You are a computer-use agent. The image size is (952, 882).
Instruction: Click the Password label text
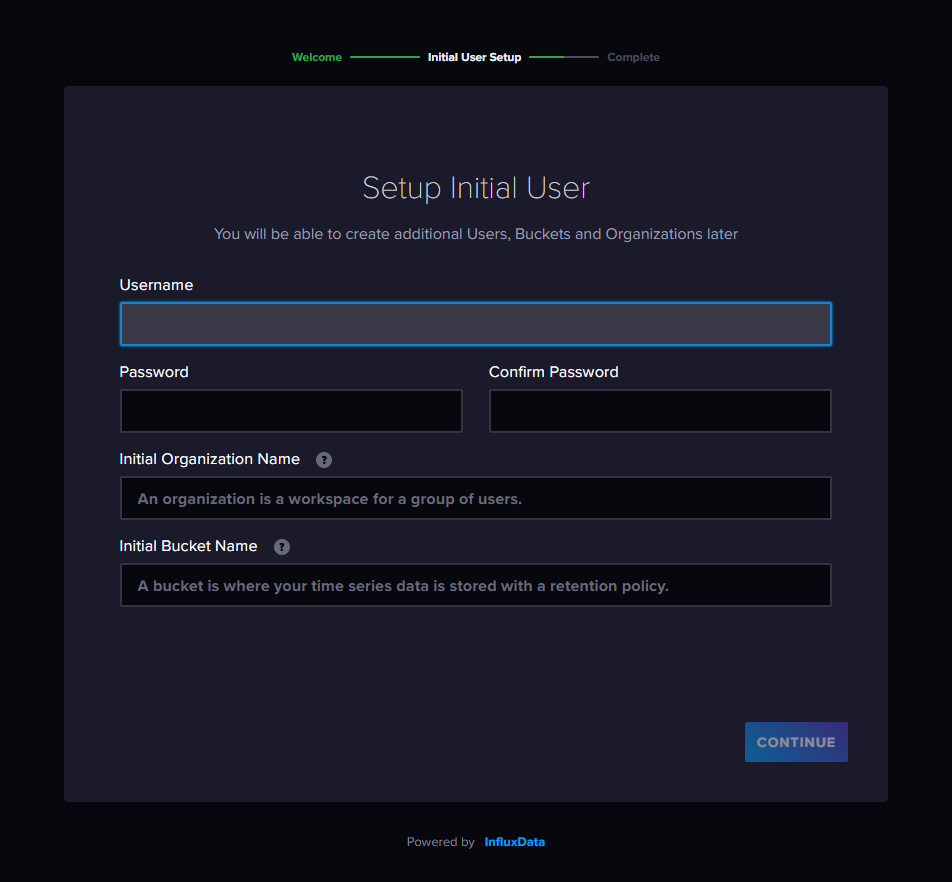154,372
